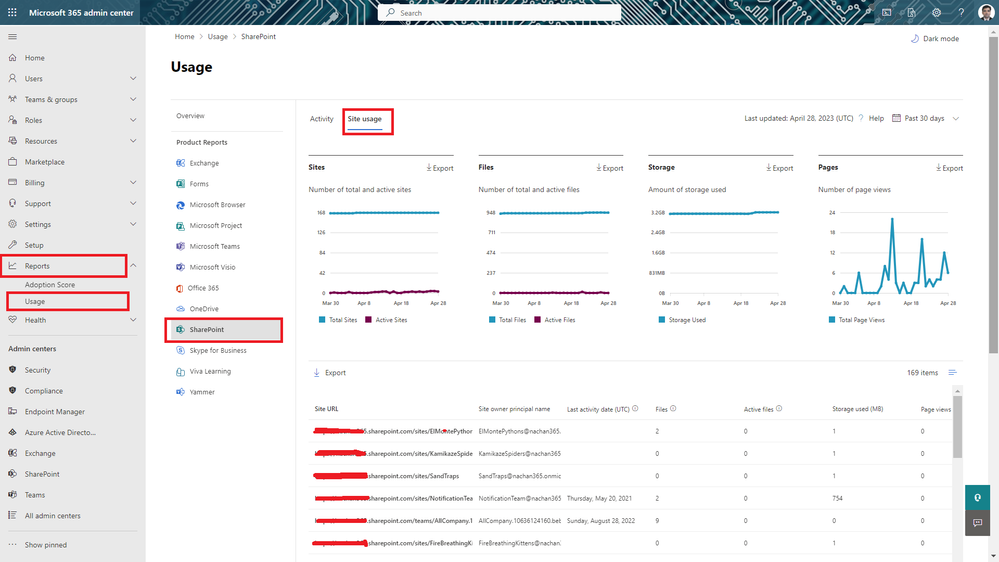The height and width of the screenshot is (562, 999).
Task: Collapse the Reports chevron
Action: (x=133, y=266)
